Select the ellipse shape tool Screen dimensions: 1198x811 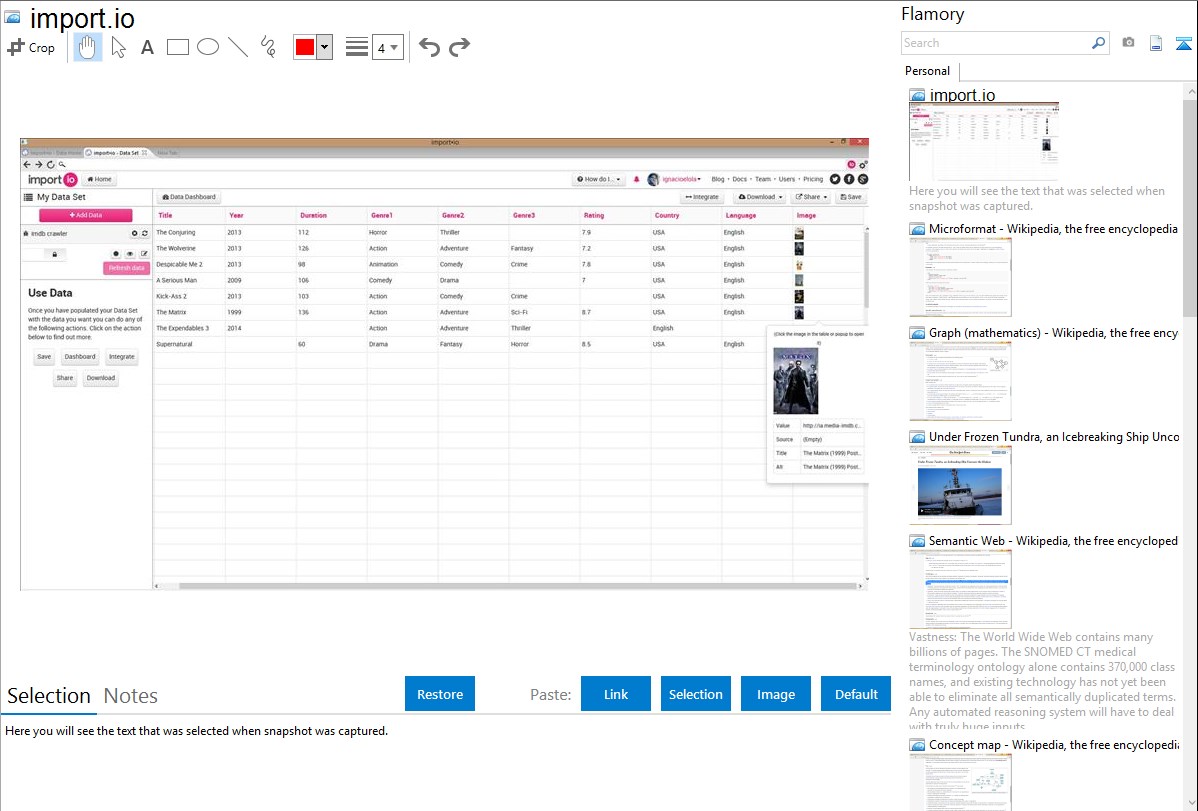(208, 47)
